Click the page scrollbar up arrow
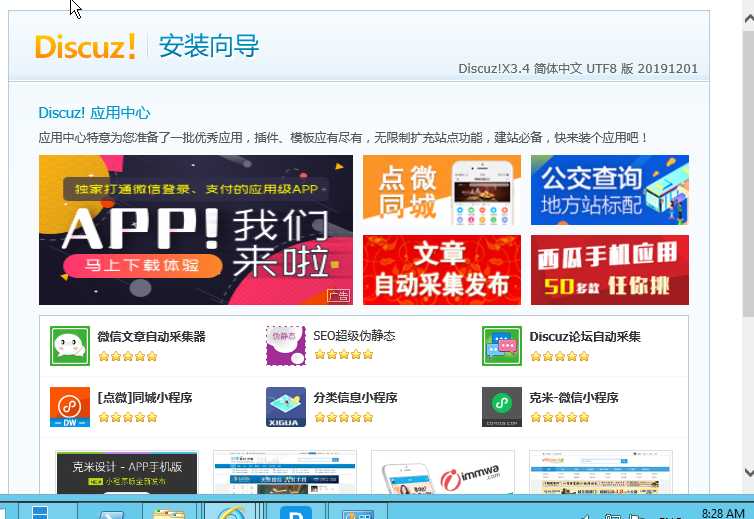The image size is (754, 519). tap(749, 19)
